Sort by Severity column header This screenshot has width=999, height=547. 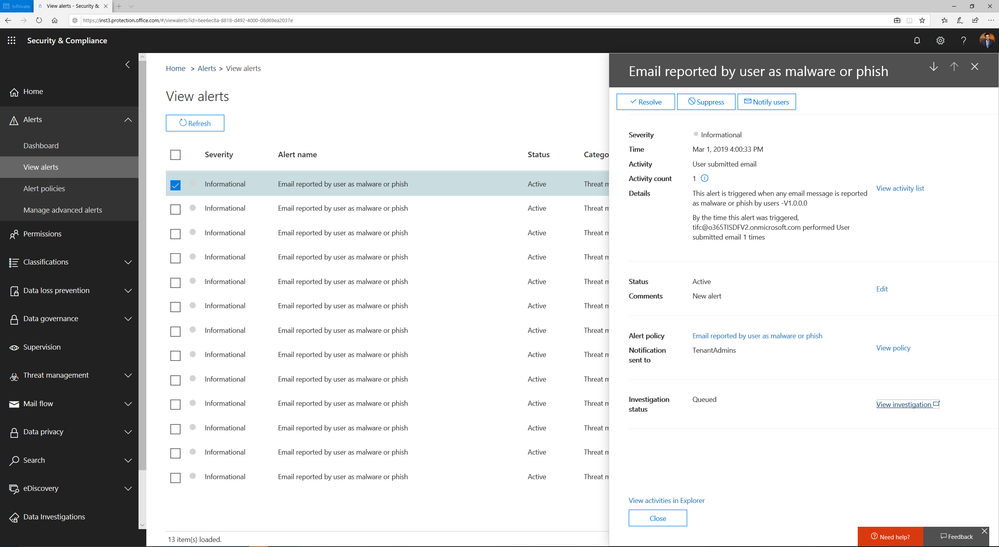[219, 155]
